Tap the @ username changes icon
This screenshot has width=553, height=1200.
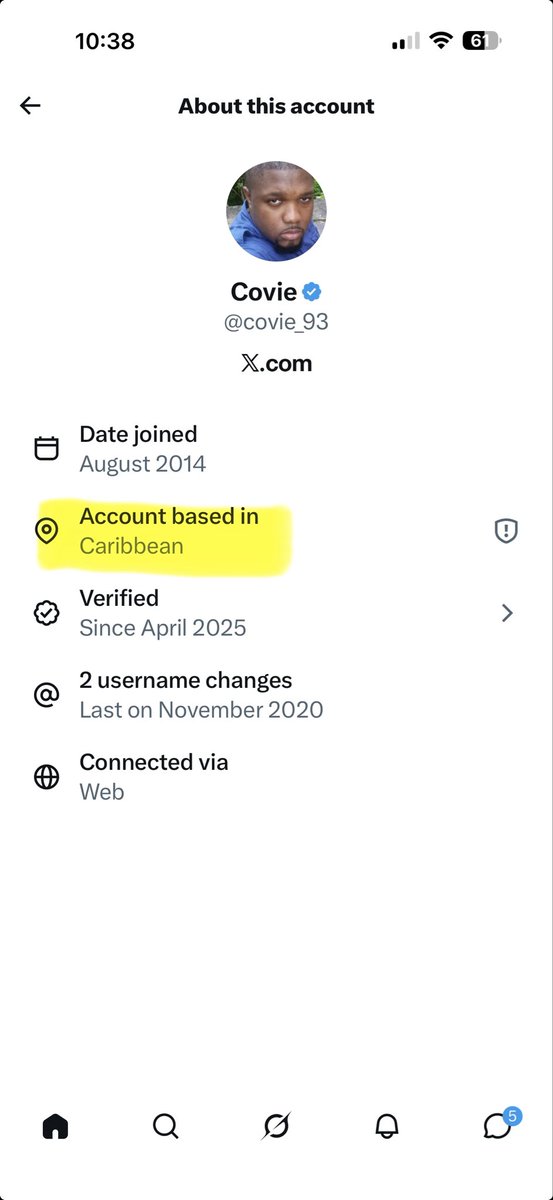tap(47, 695)
